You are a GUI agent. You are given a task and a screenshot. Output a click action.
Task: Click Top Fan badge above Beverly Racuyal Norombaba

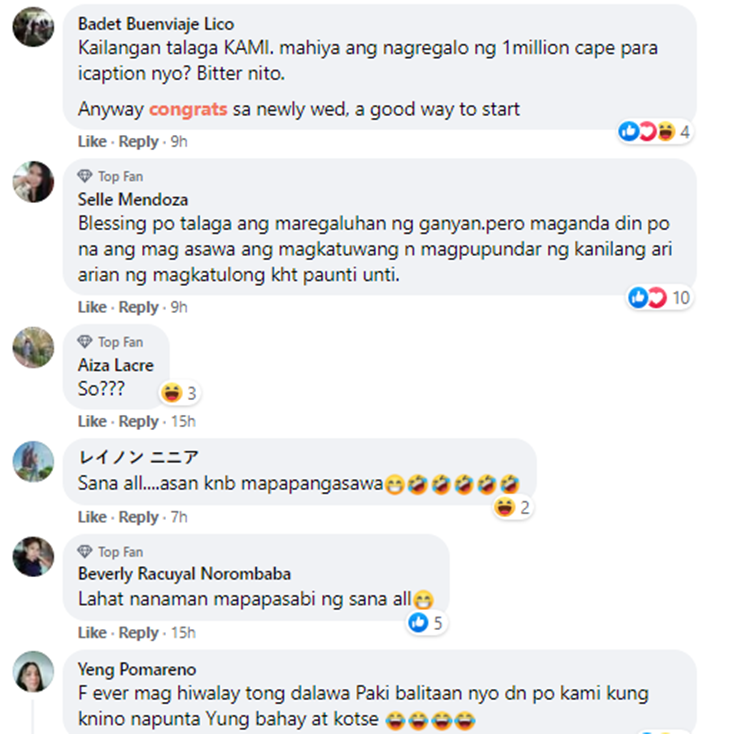[110, 552]
